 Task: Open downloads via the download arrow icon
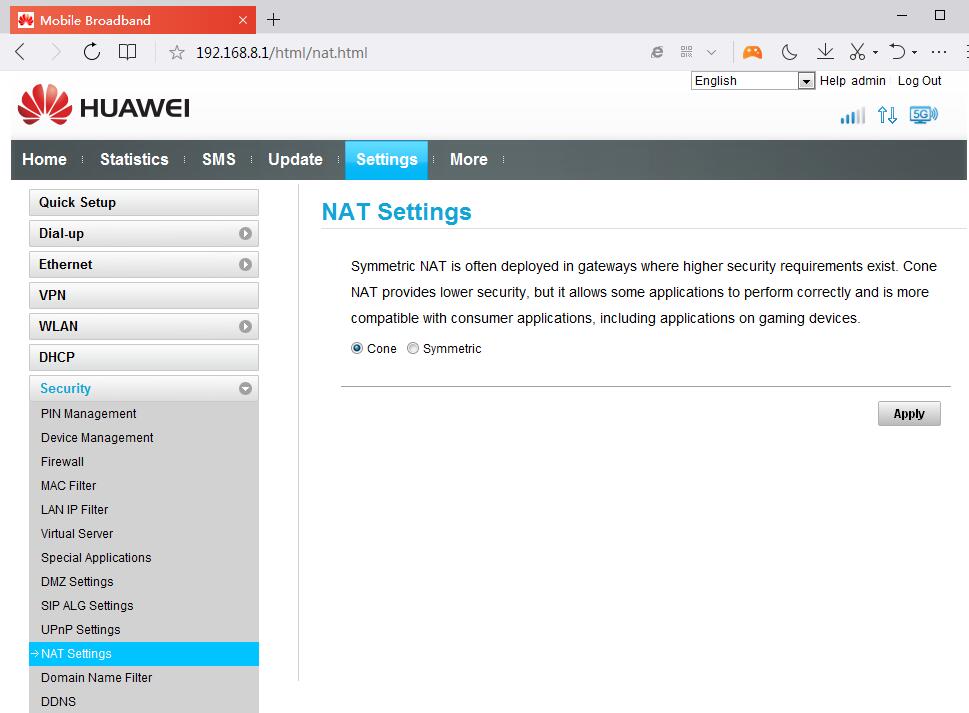click(825, 52)
